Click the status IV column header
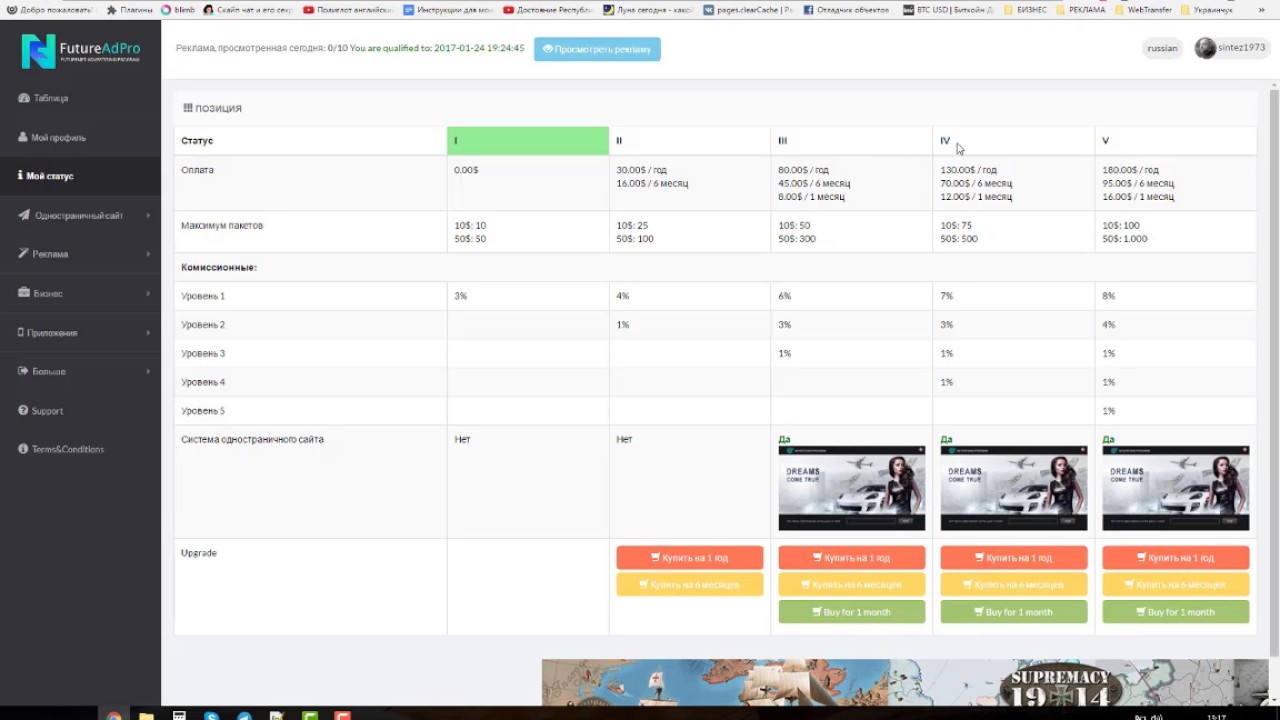The image size is (1280, 720). point(1014,141)
